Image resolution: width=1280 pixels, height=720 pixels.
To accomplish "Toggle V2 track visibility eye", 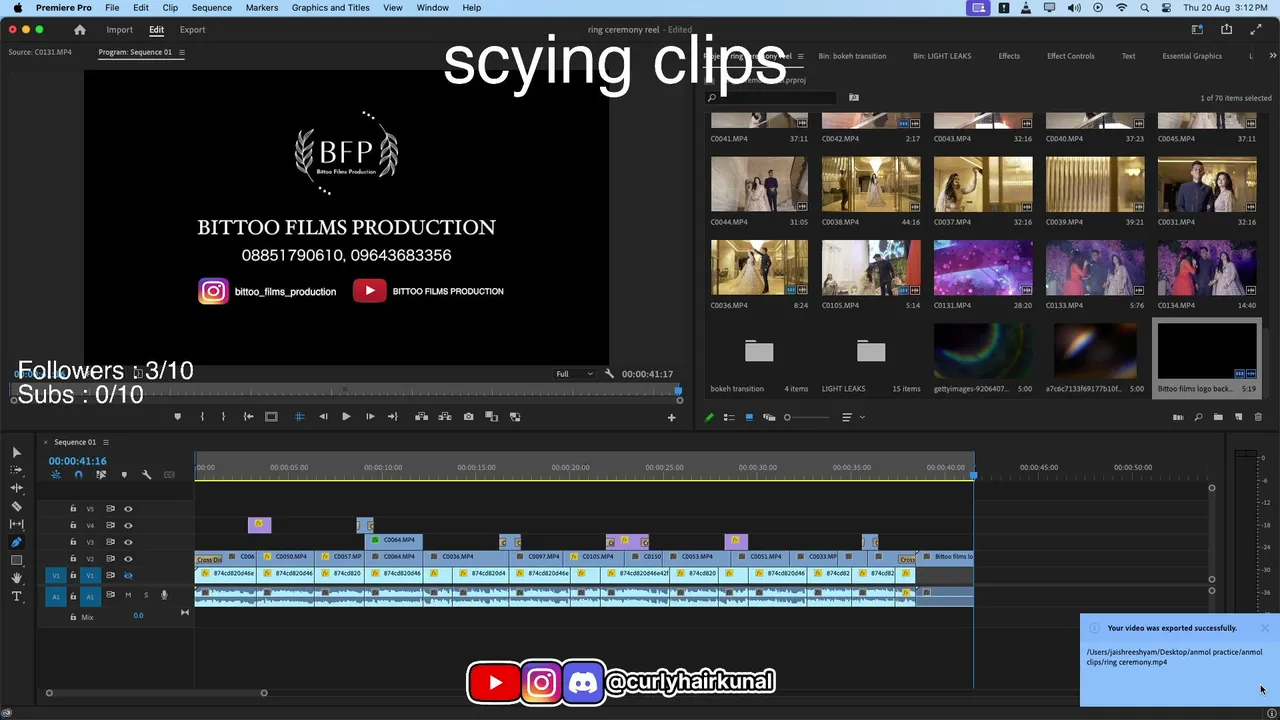I will (128, 559).
